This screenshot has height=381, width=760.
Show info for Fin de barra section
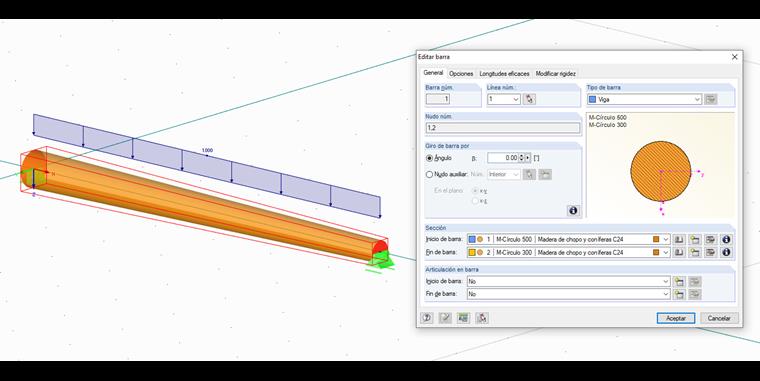(x=726, y=253)
